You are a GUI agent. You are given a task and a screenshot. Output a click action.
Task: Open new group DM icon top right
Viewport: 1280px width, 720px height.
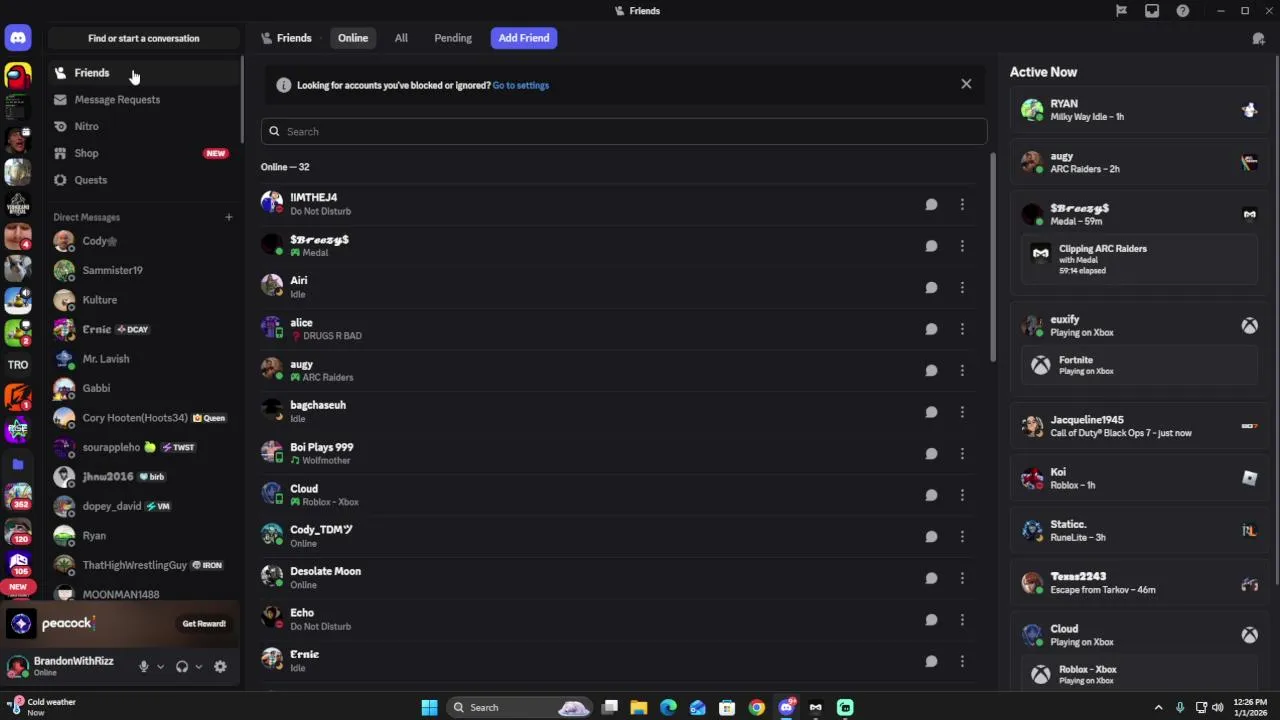tap(1259, 38)
